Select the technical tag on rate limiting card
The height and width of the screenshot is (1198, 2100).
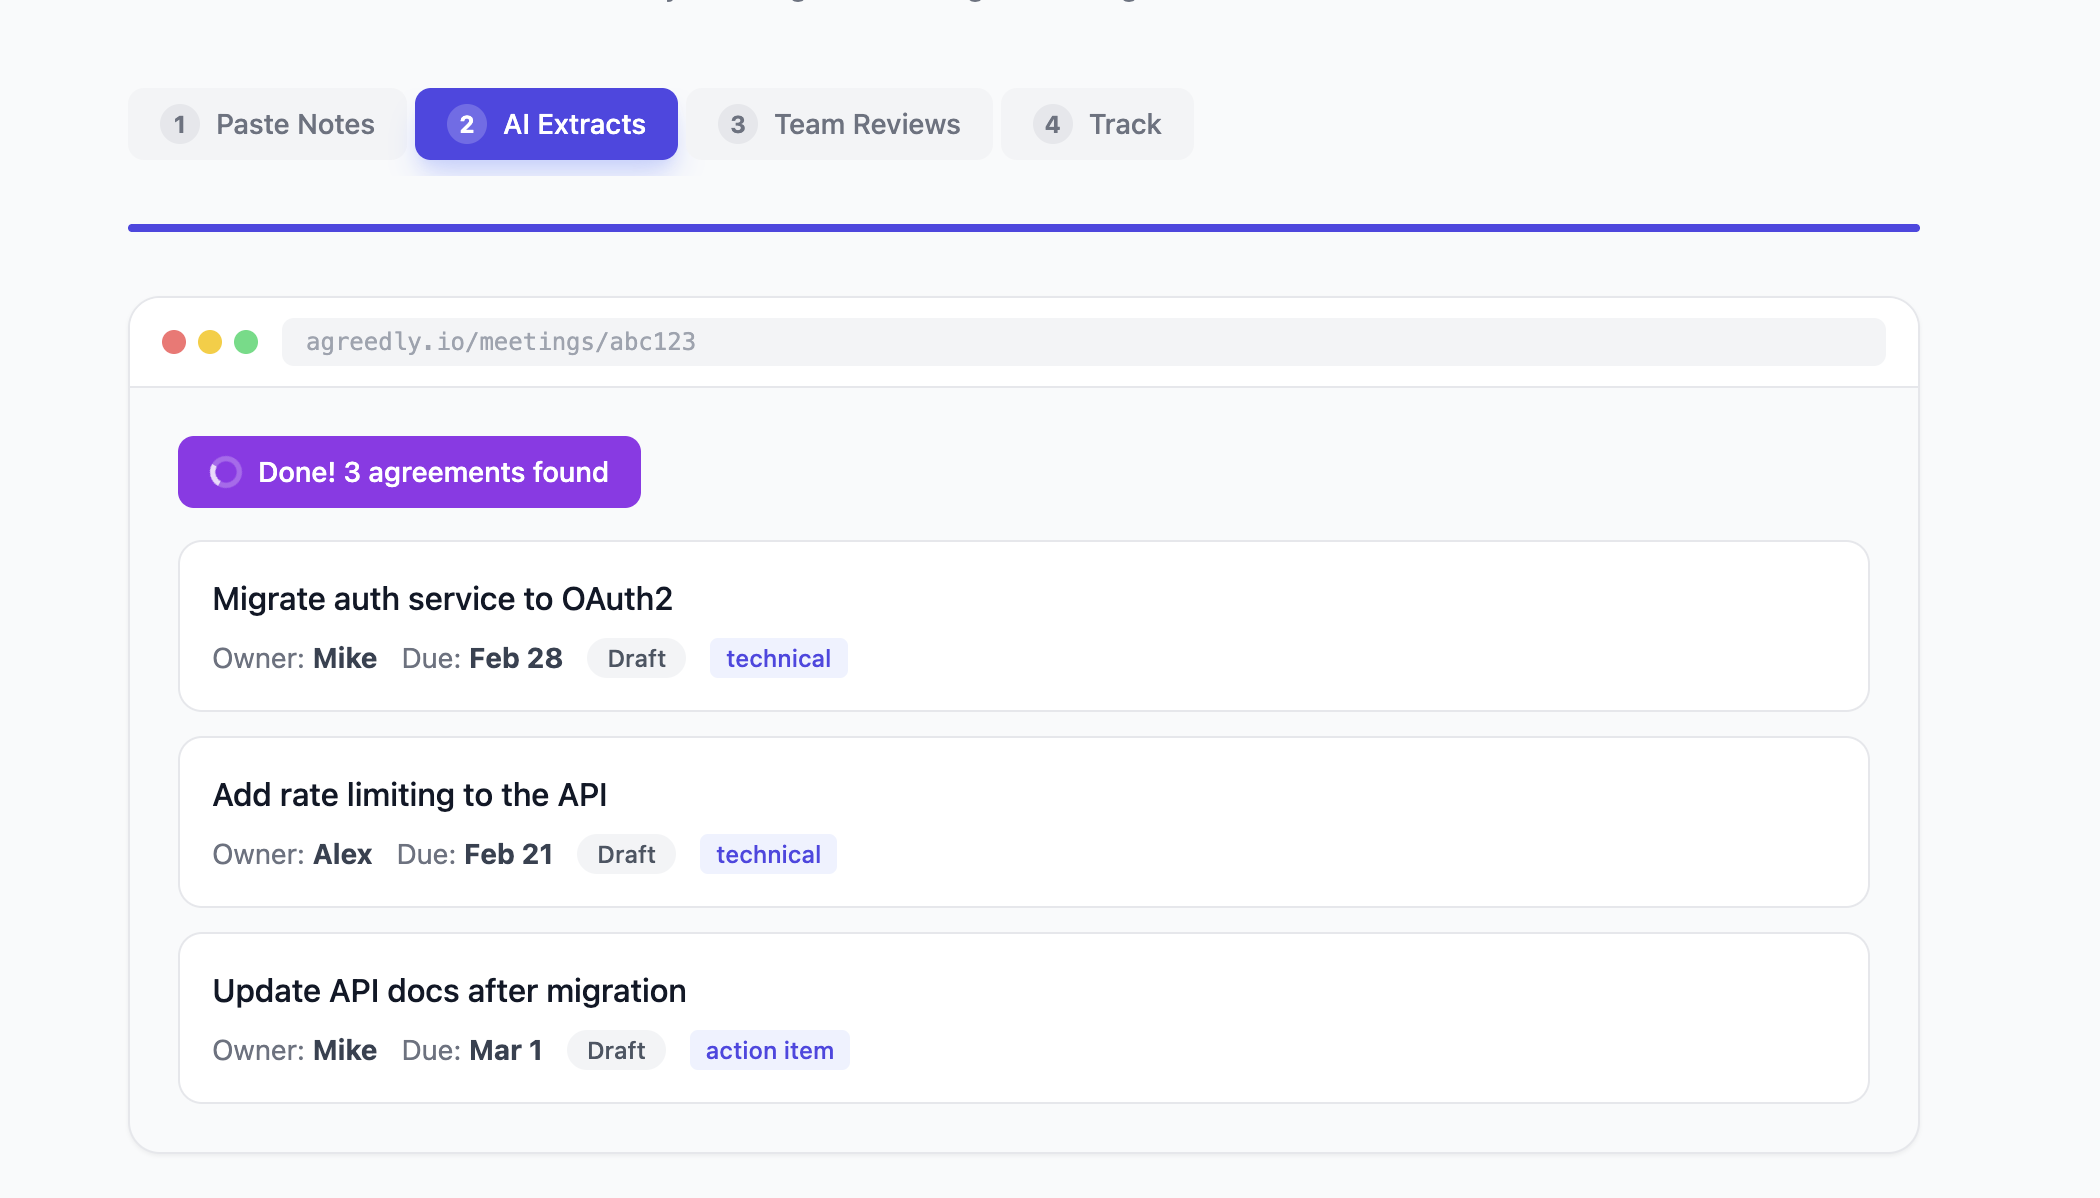(768, 854)
